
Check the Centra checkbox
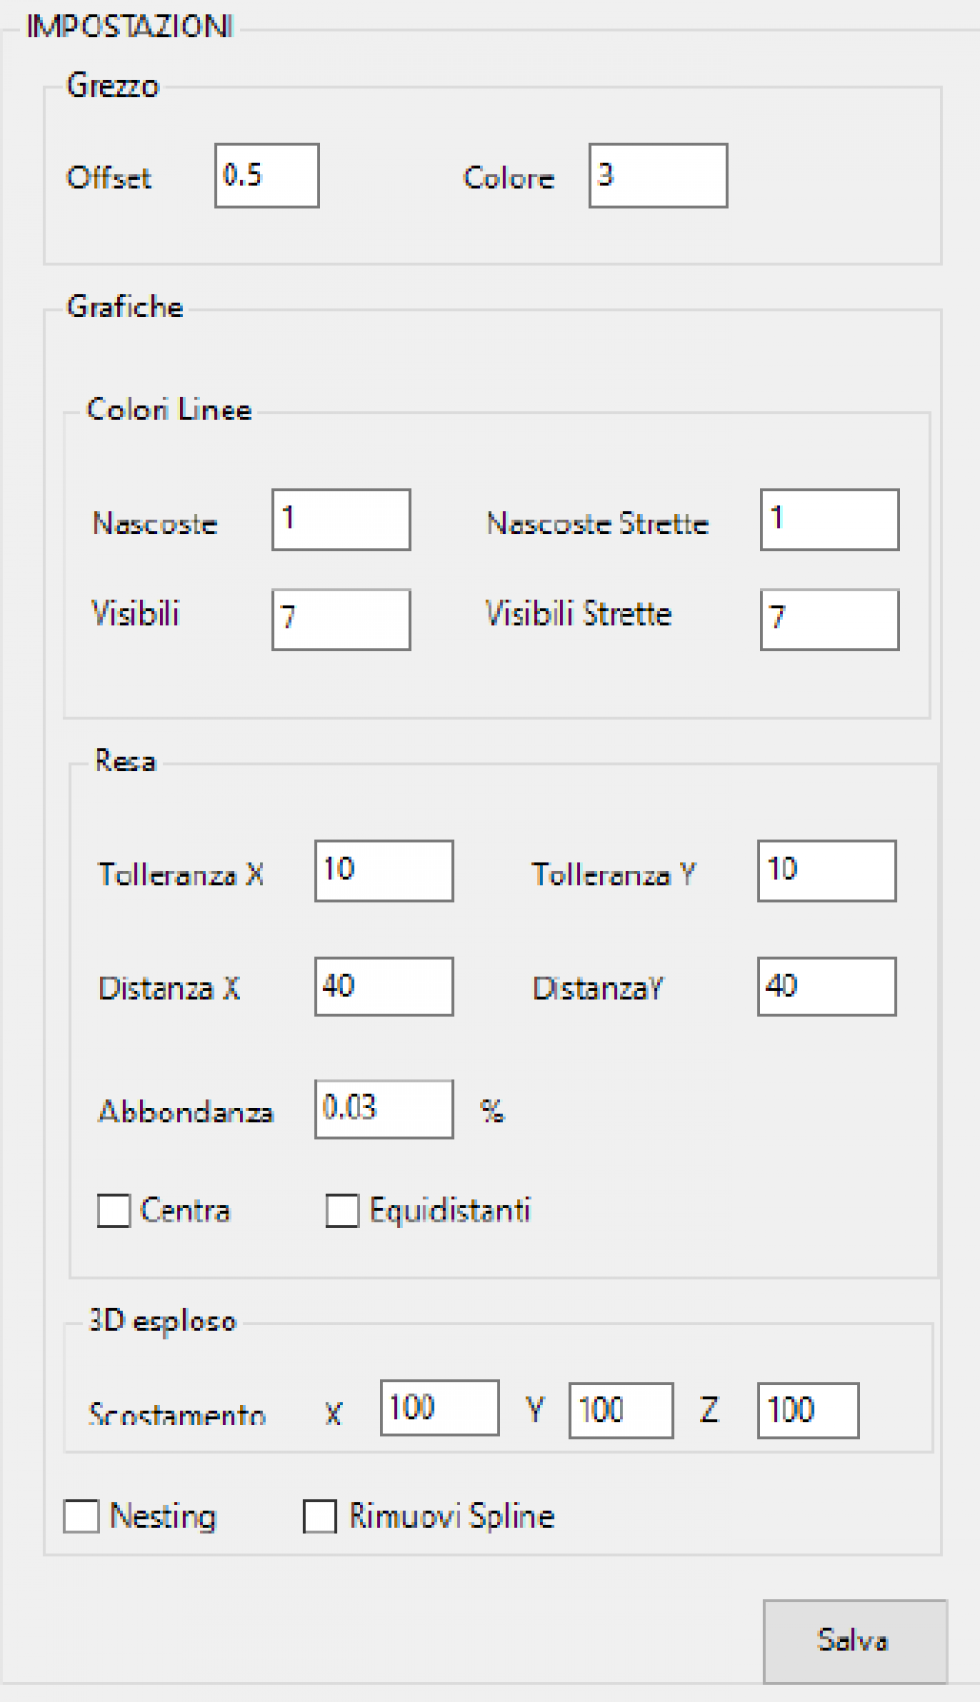tap(114, 1211)
